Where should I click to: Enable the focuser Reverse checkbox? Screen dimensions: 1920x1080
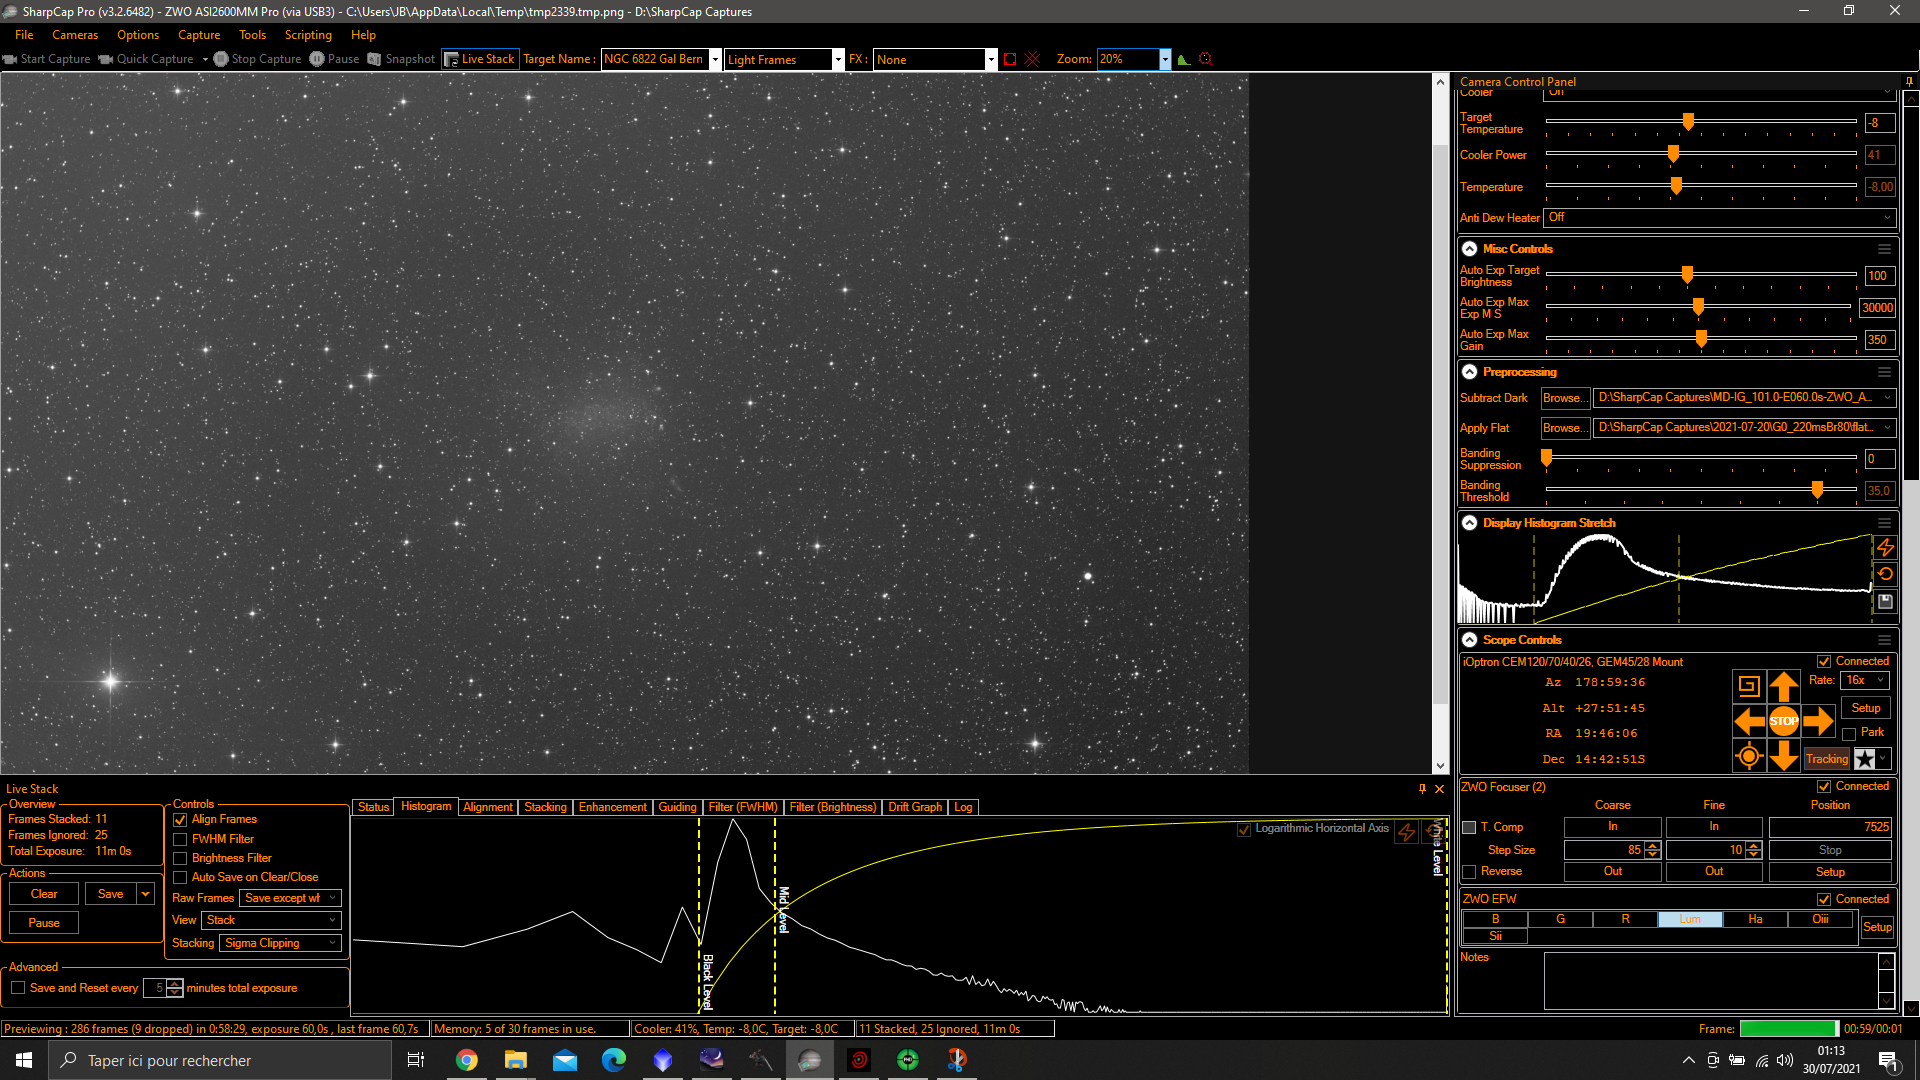click(x=1469, y=871)
